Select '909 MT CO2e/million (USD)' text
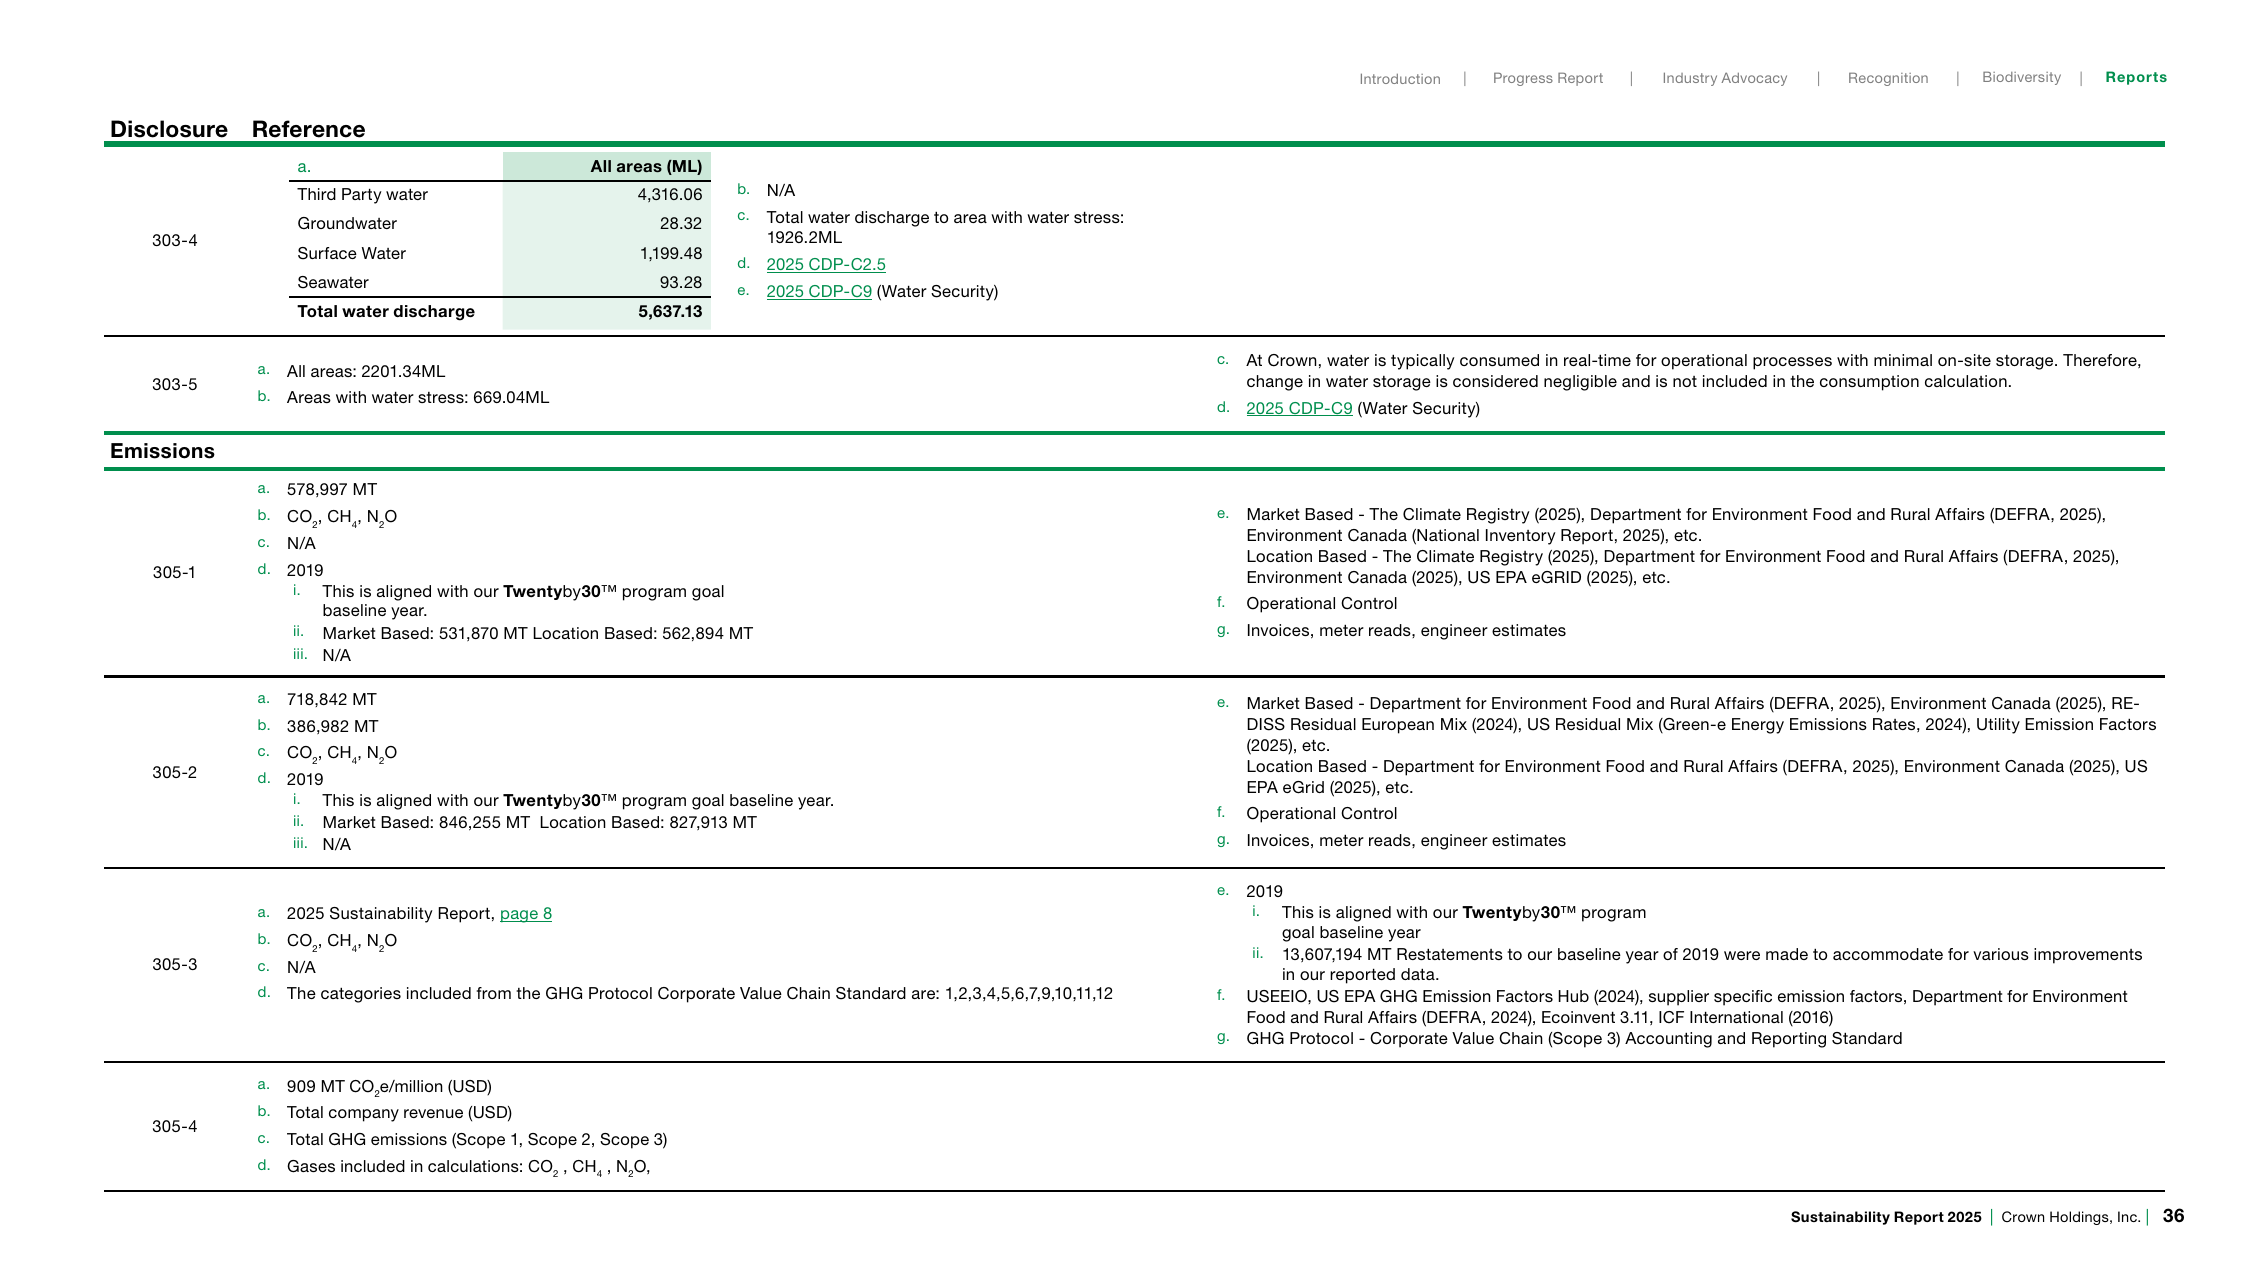 click(x=389, y=1087)
